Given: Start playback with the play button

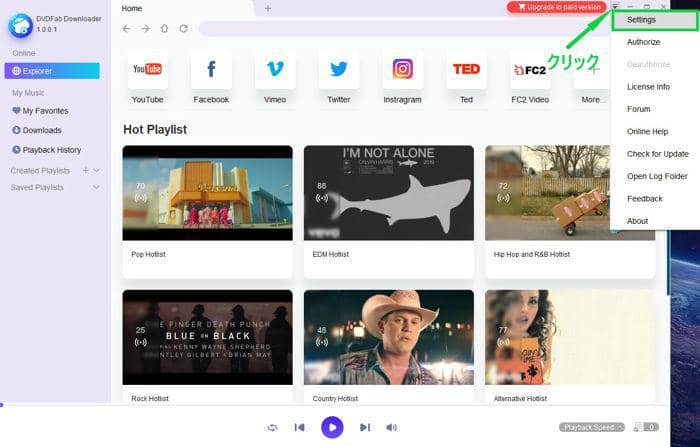Looking at the screenshot, I should 332,427.
